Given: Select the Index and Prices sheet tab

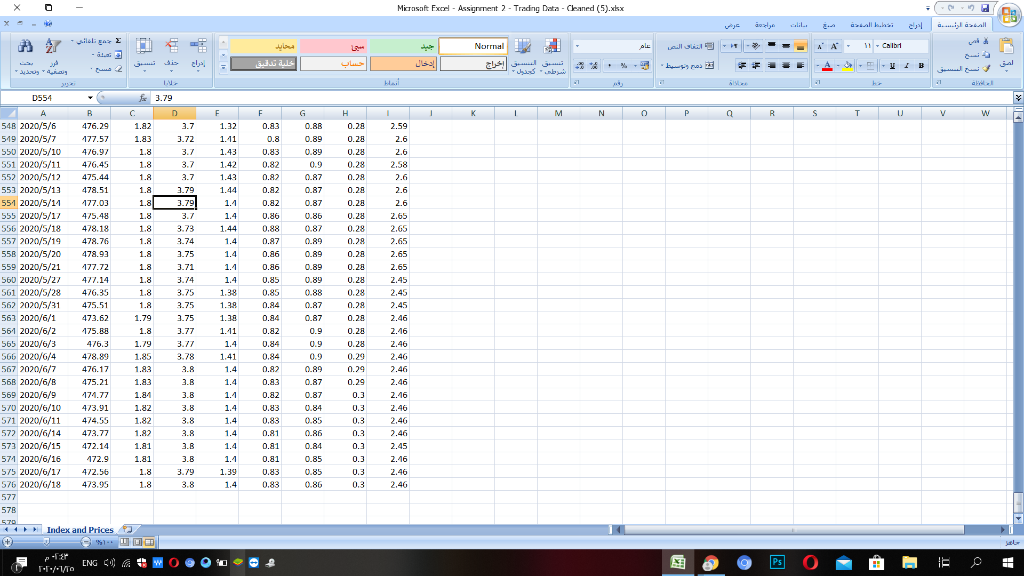Looking at the screenshot, I should [80, 530].
